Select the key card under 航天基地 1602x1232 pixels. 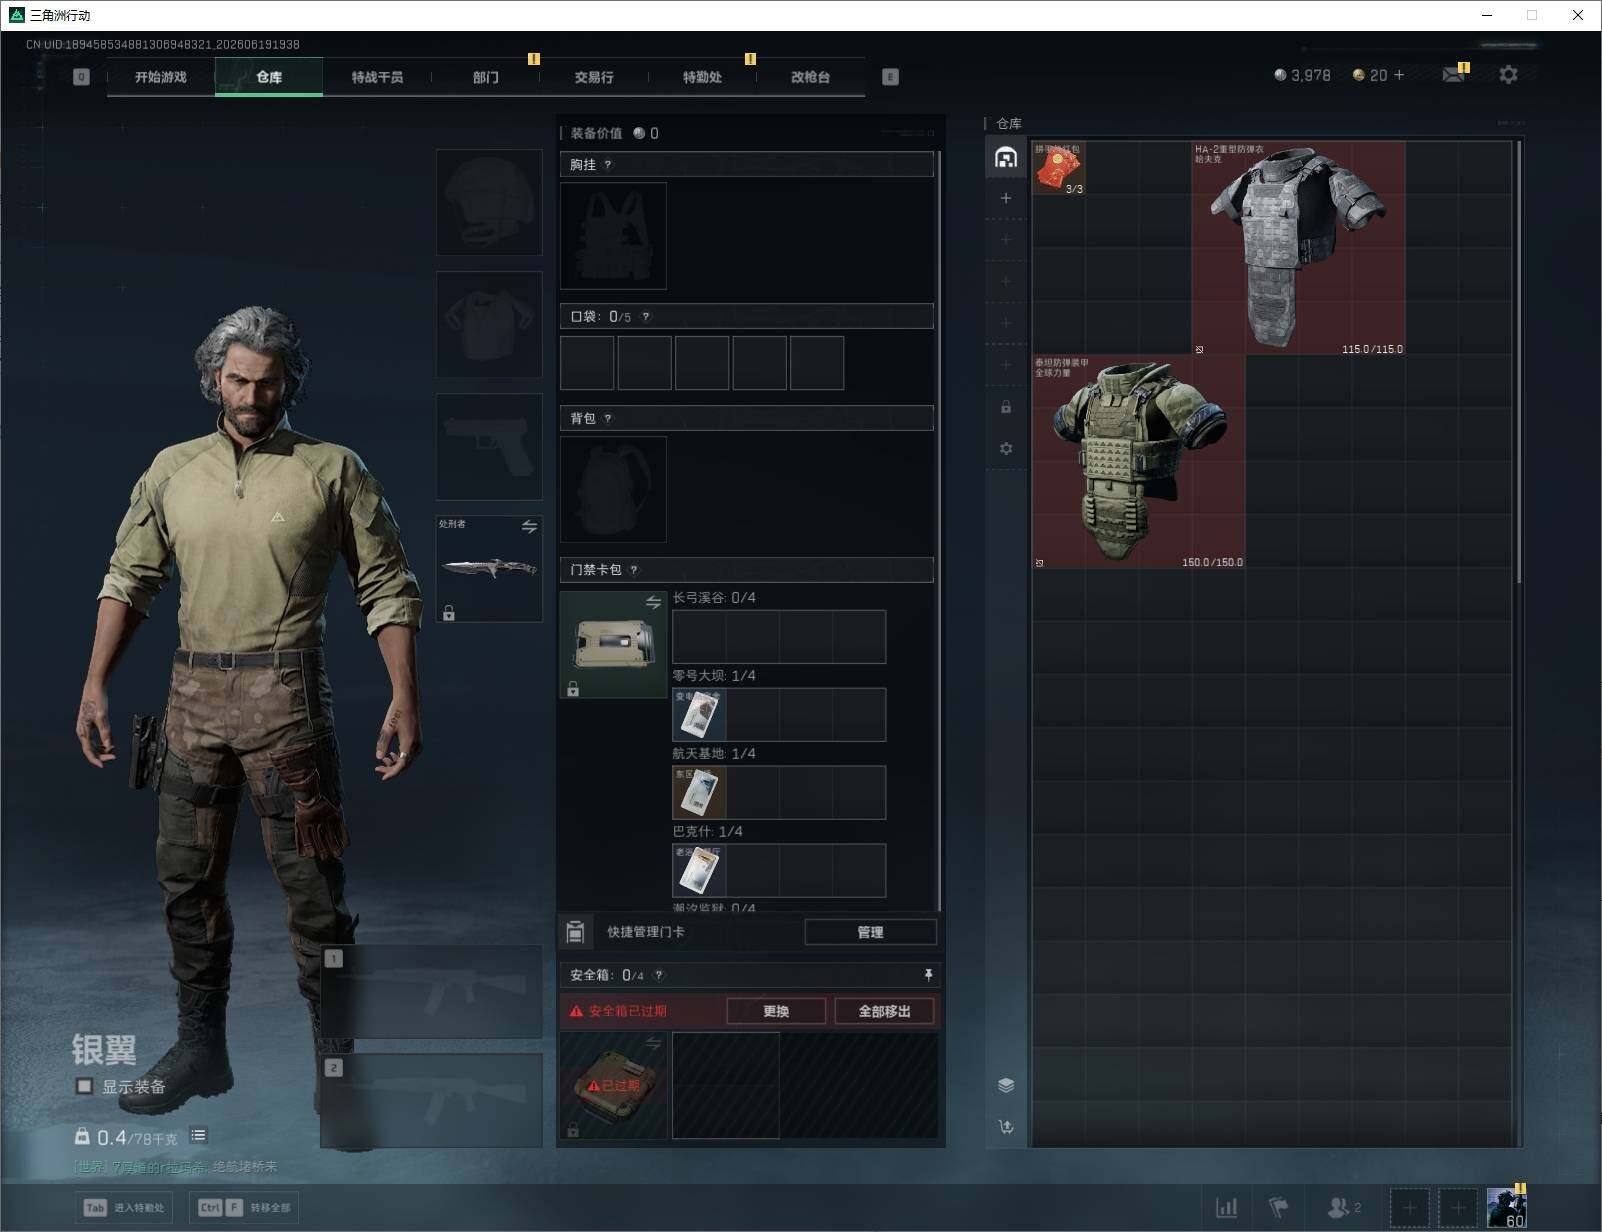pyautogui.click(x=699, y=792)
